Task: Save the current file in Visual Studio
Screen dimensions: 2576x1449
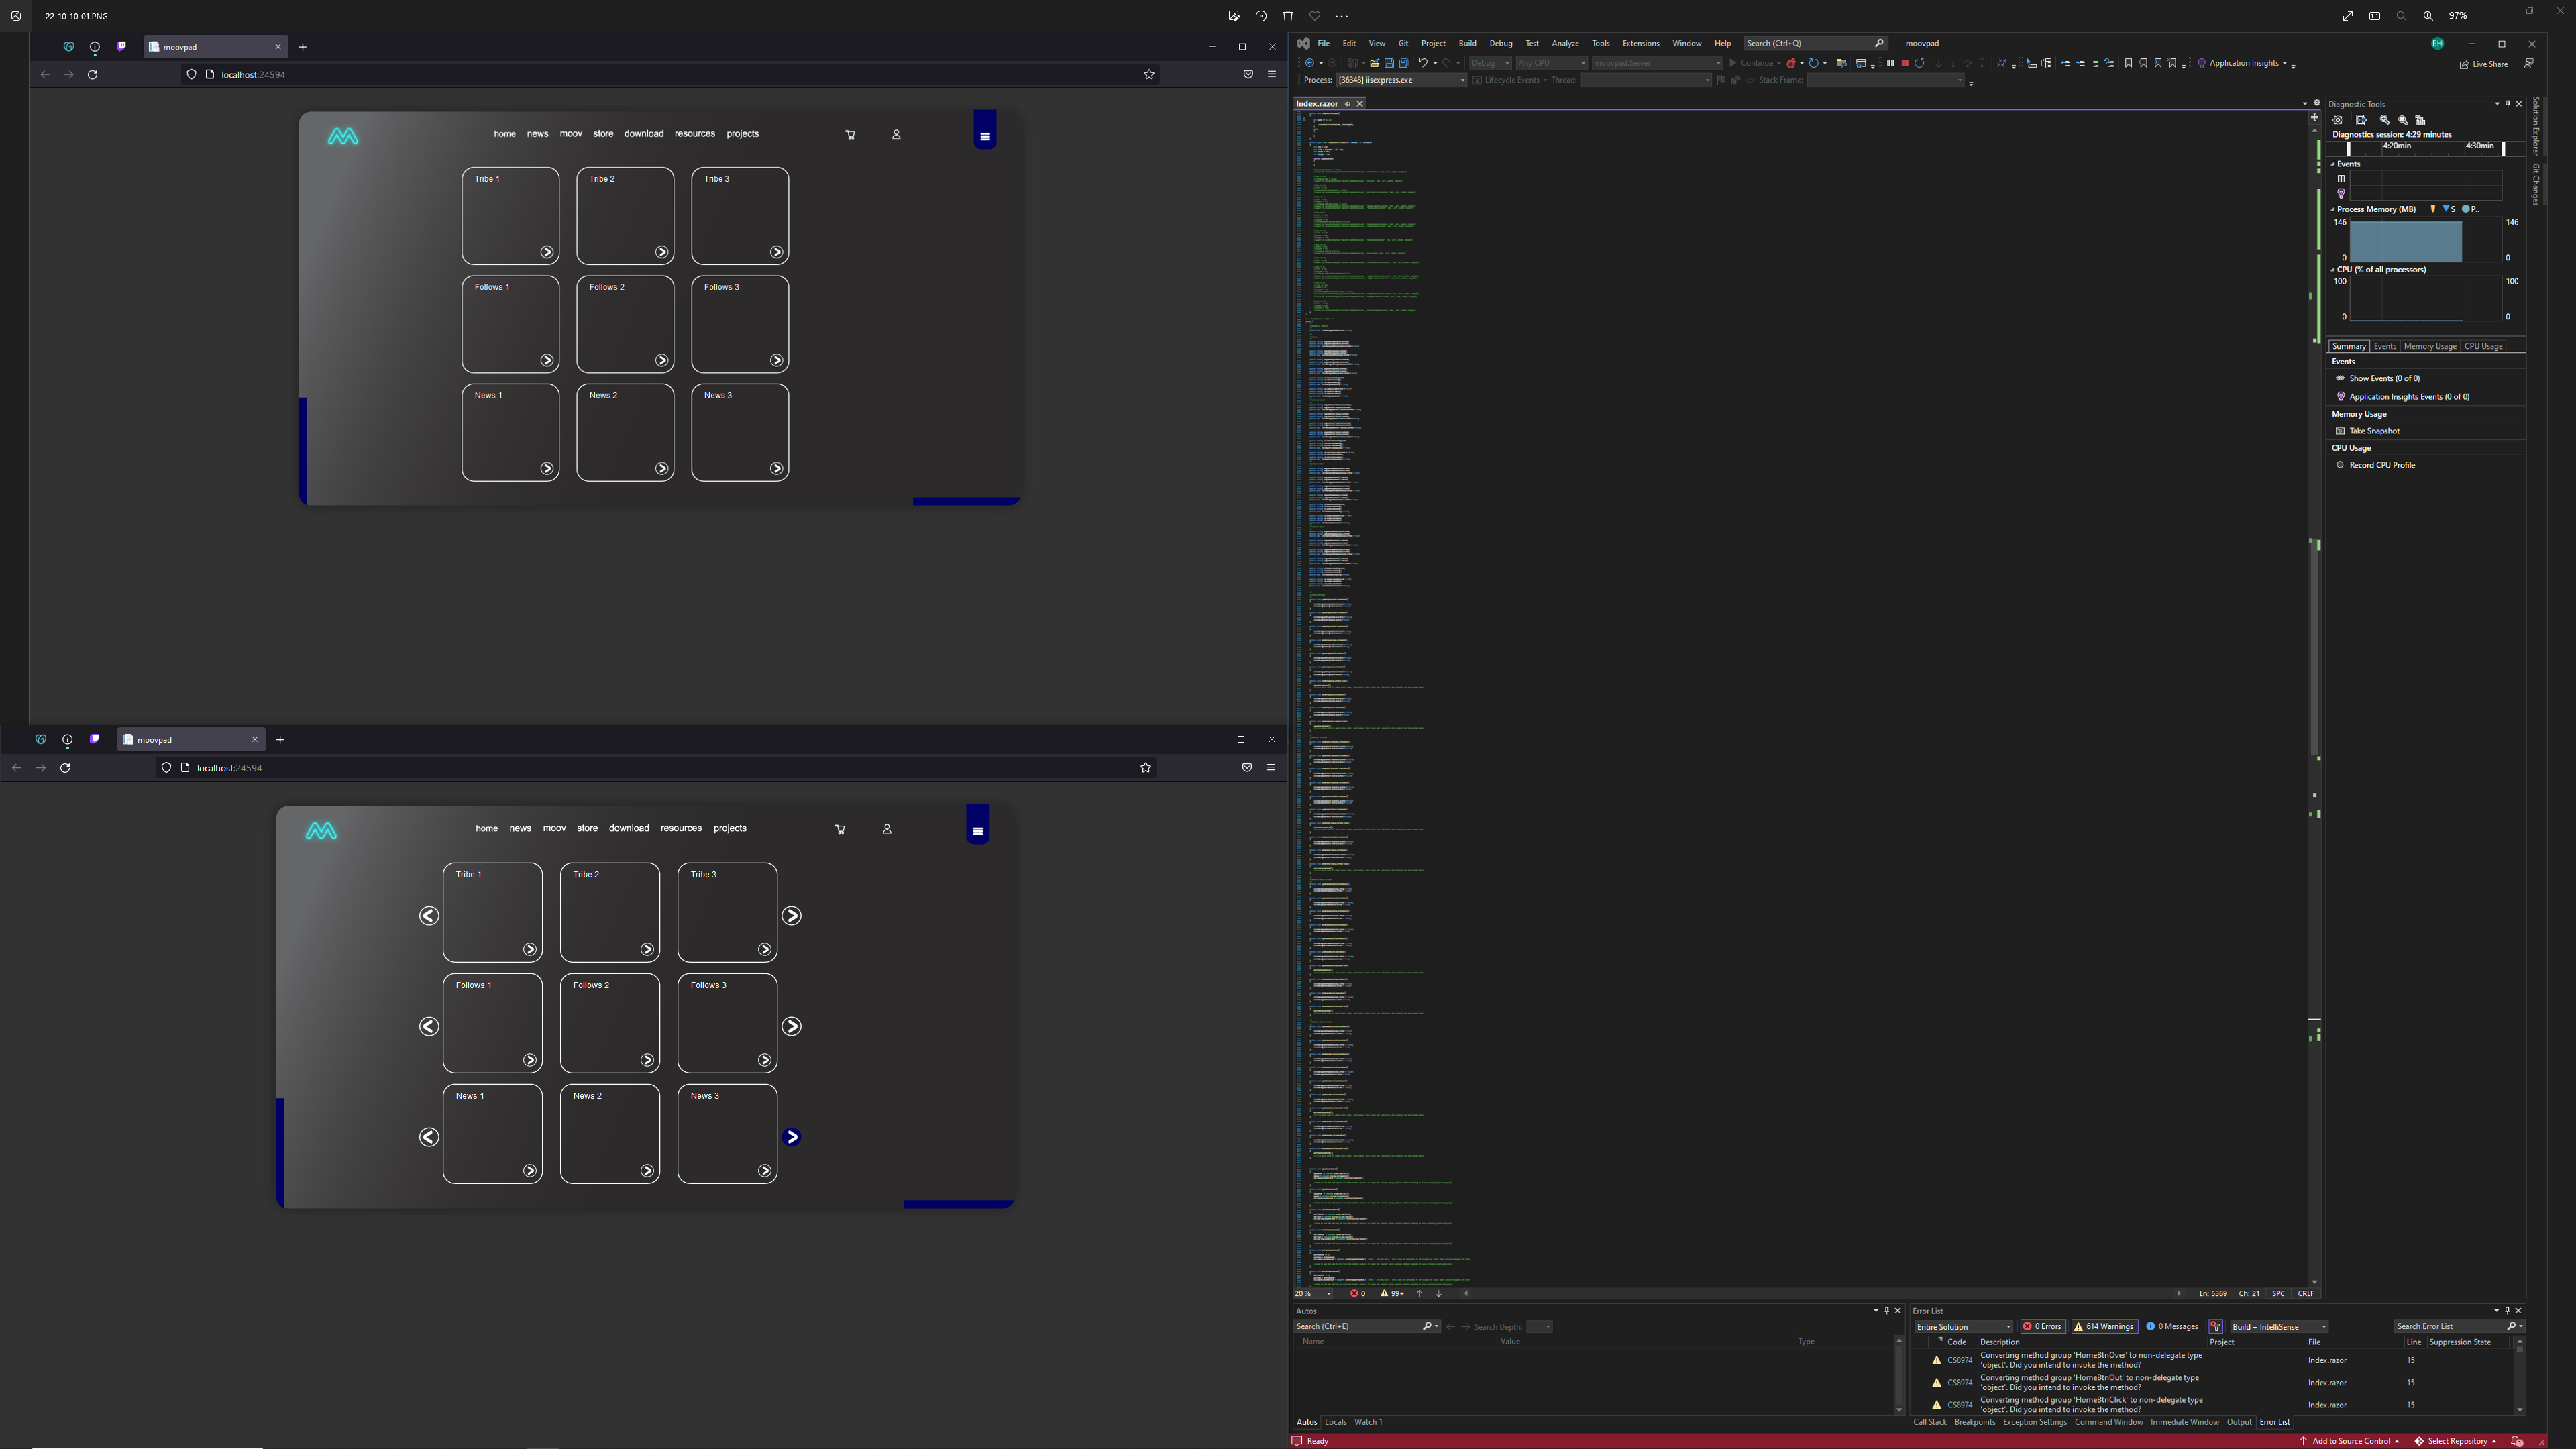Action: (x=1389, y=63)
